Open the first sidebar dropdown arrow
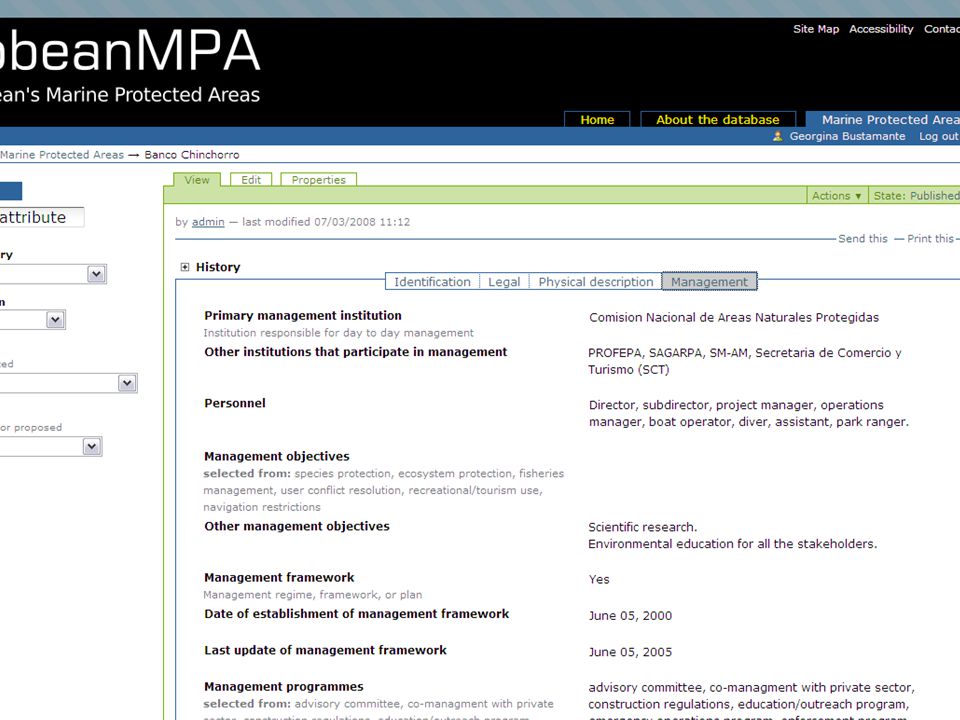The width and height of the screenshot is (960, 720). click(x=96, y=274)
